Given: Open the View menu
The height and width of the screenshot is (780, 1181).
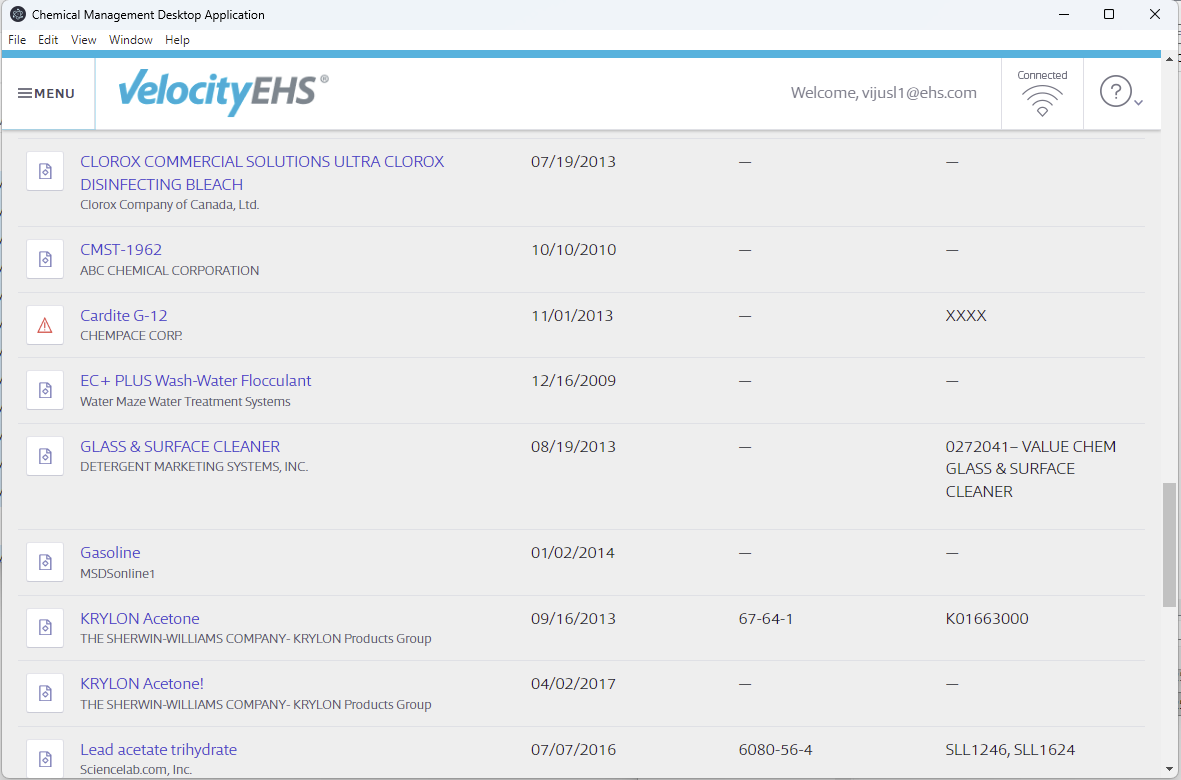Looking at the screenshot, I should [84, 40].
